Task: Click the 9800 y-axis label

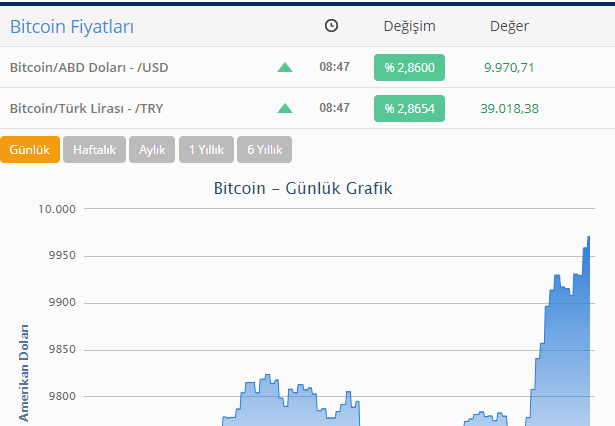Action: coord(62,396)
